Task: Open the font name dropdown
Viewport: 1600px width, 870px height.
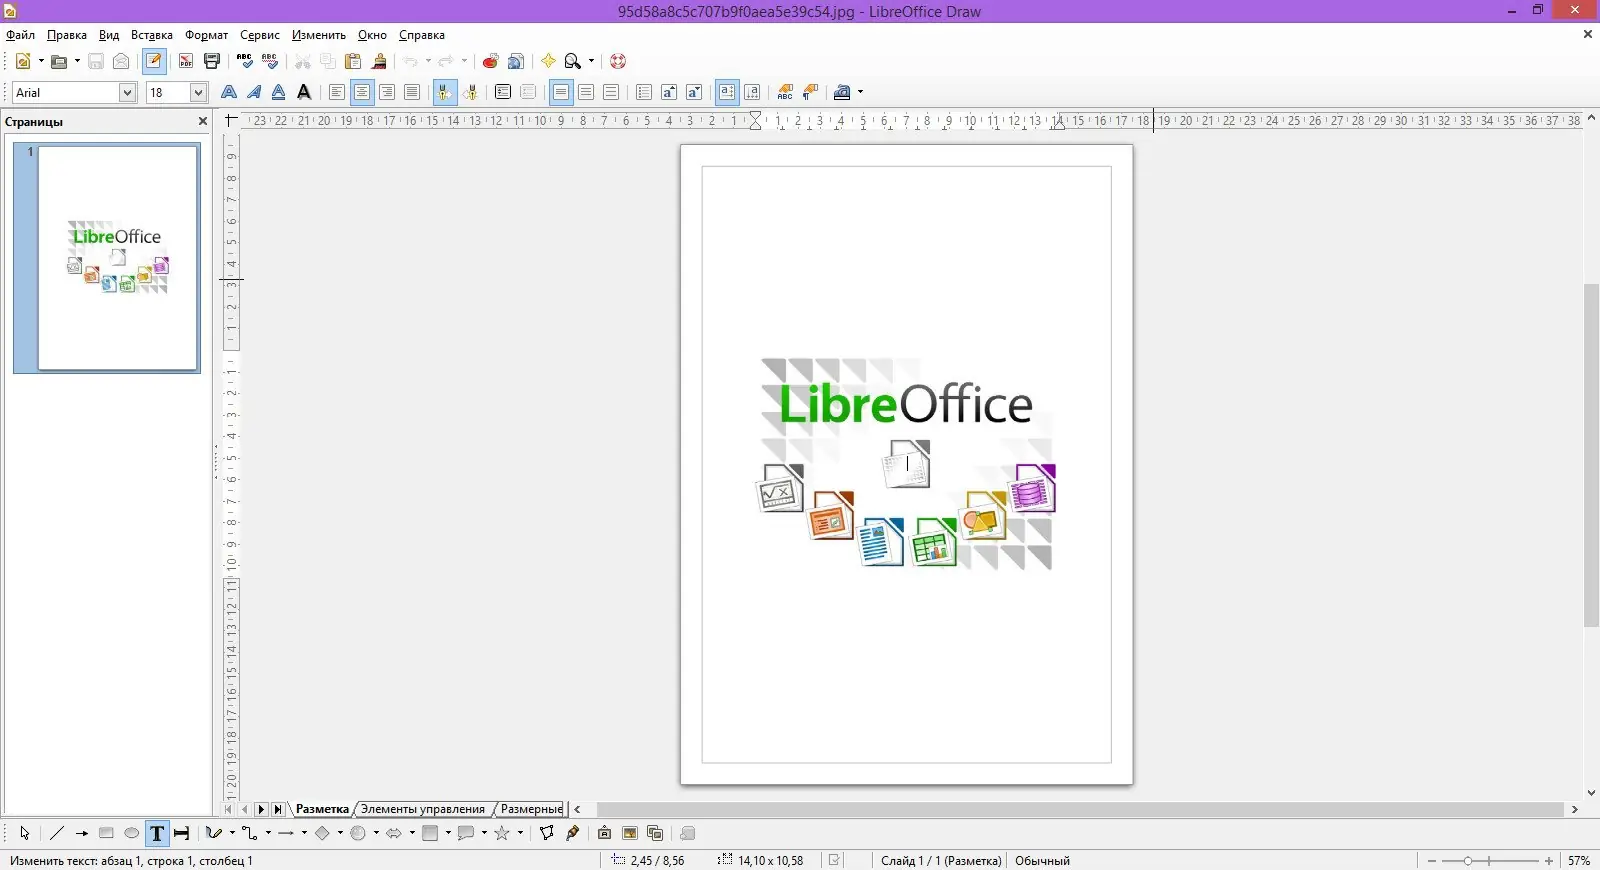Action: coord(127,92)
